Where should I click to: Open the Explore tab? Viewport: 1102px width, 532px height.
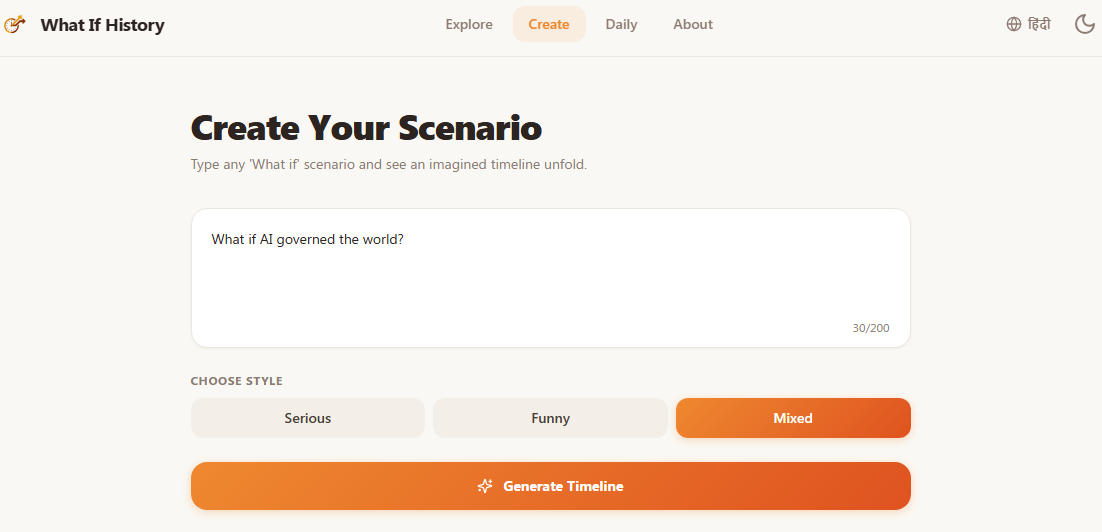point(469,25)
